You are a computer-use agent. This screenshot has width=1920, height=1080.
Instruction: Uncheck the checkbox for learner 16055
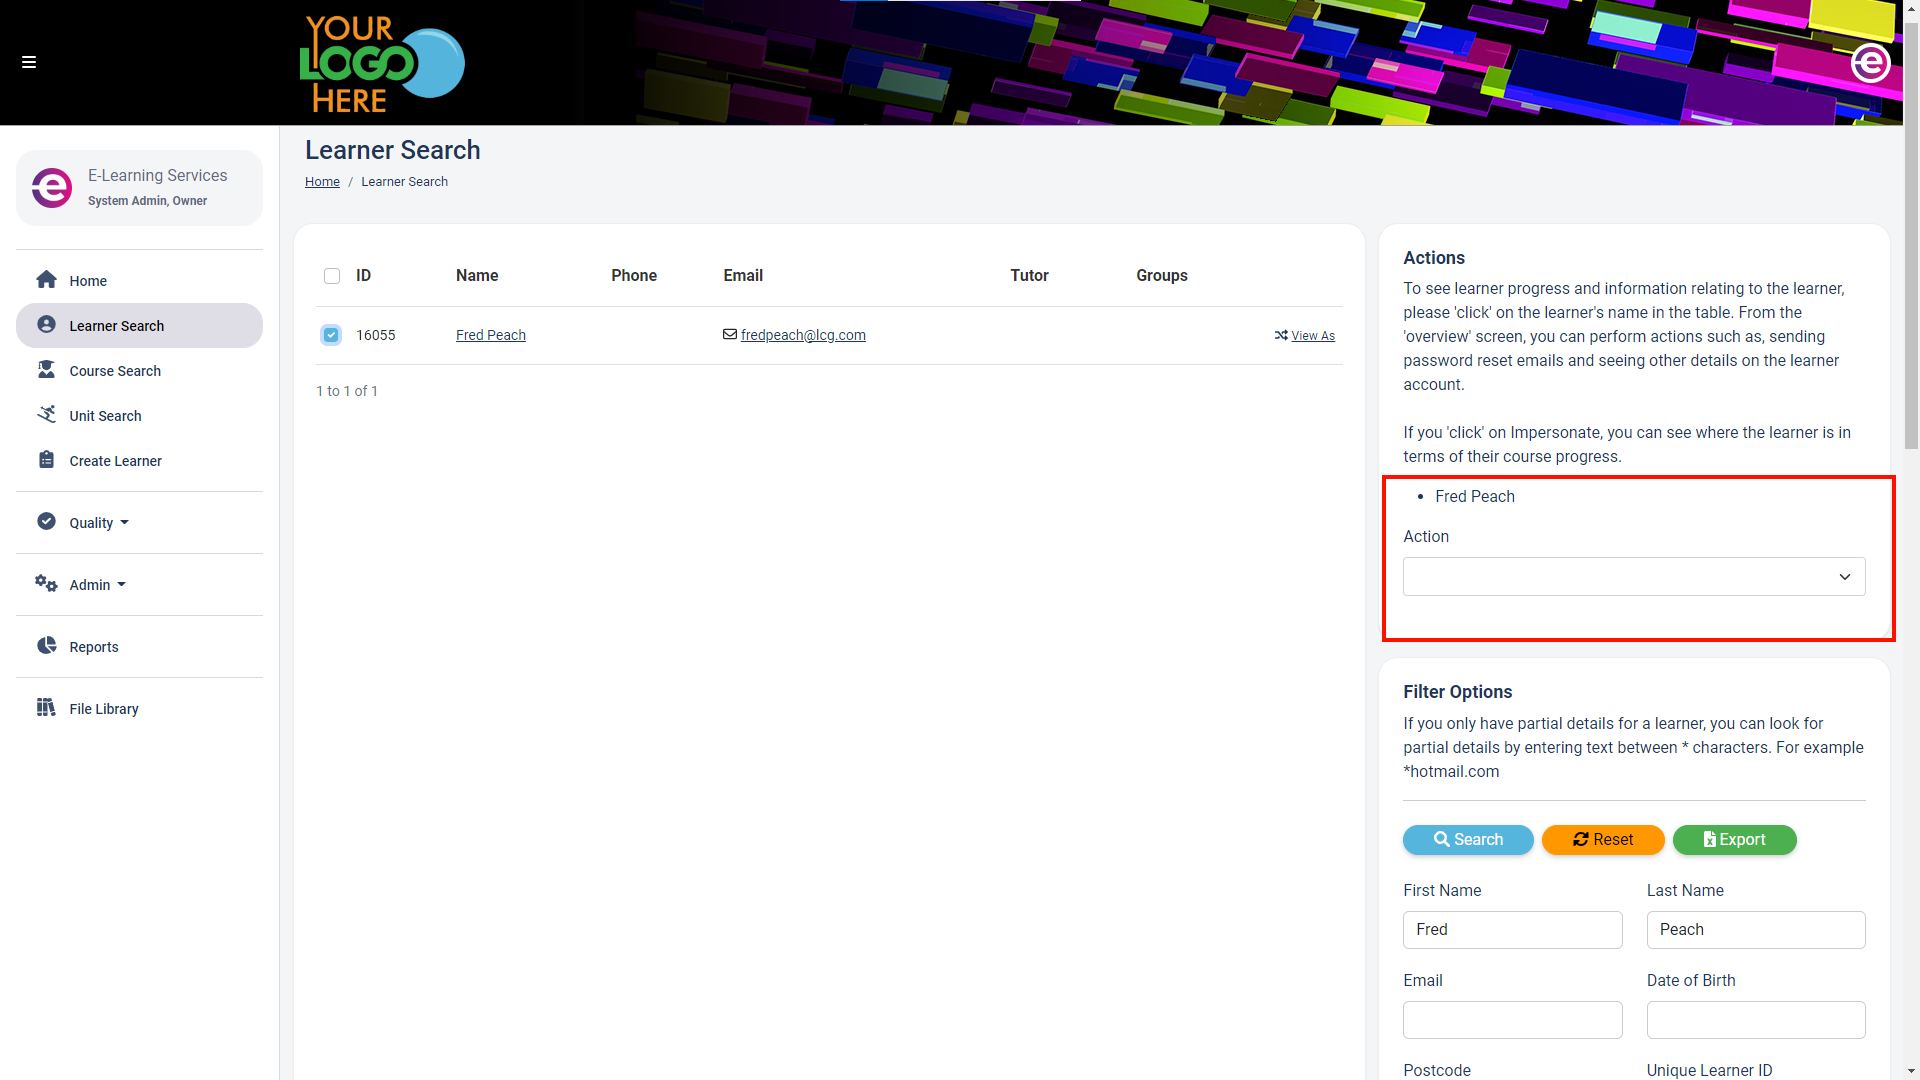click(x=331, y=335)
